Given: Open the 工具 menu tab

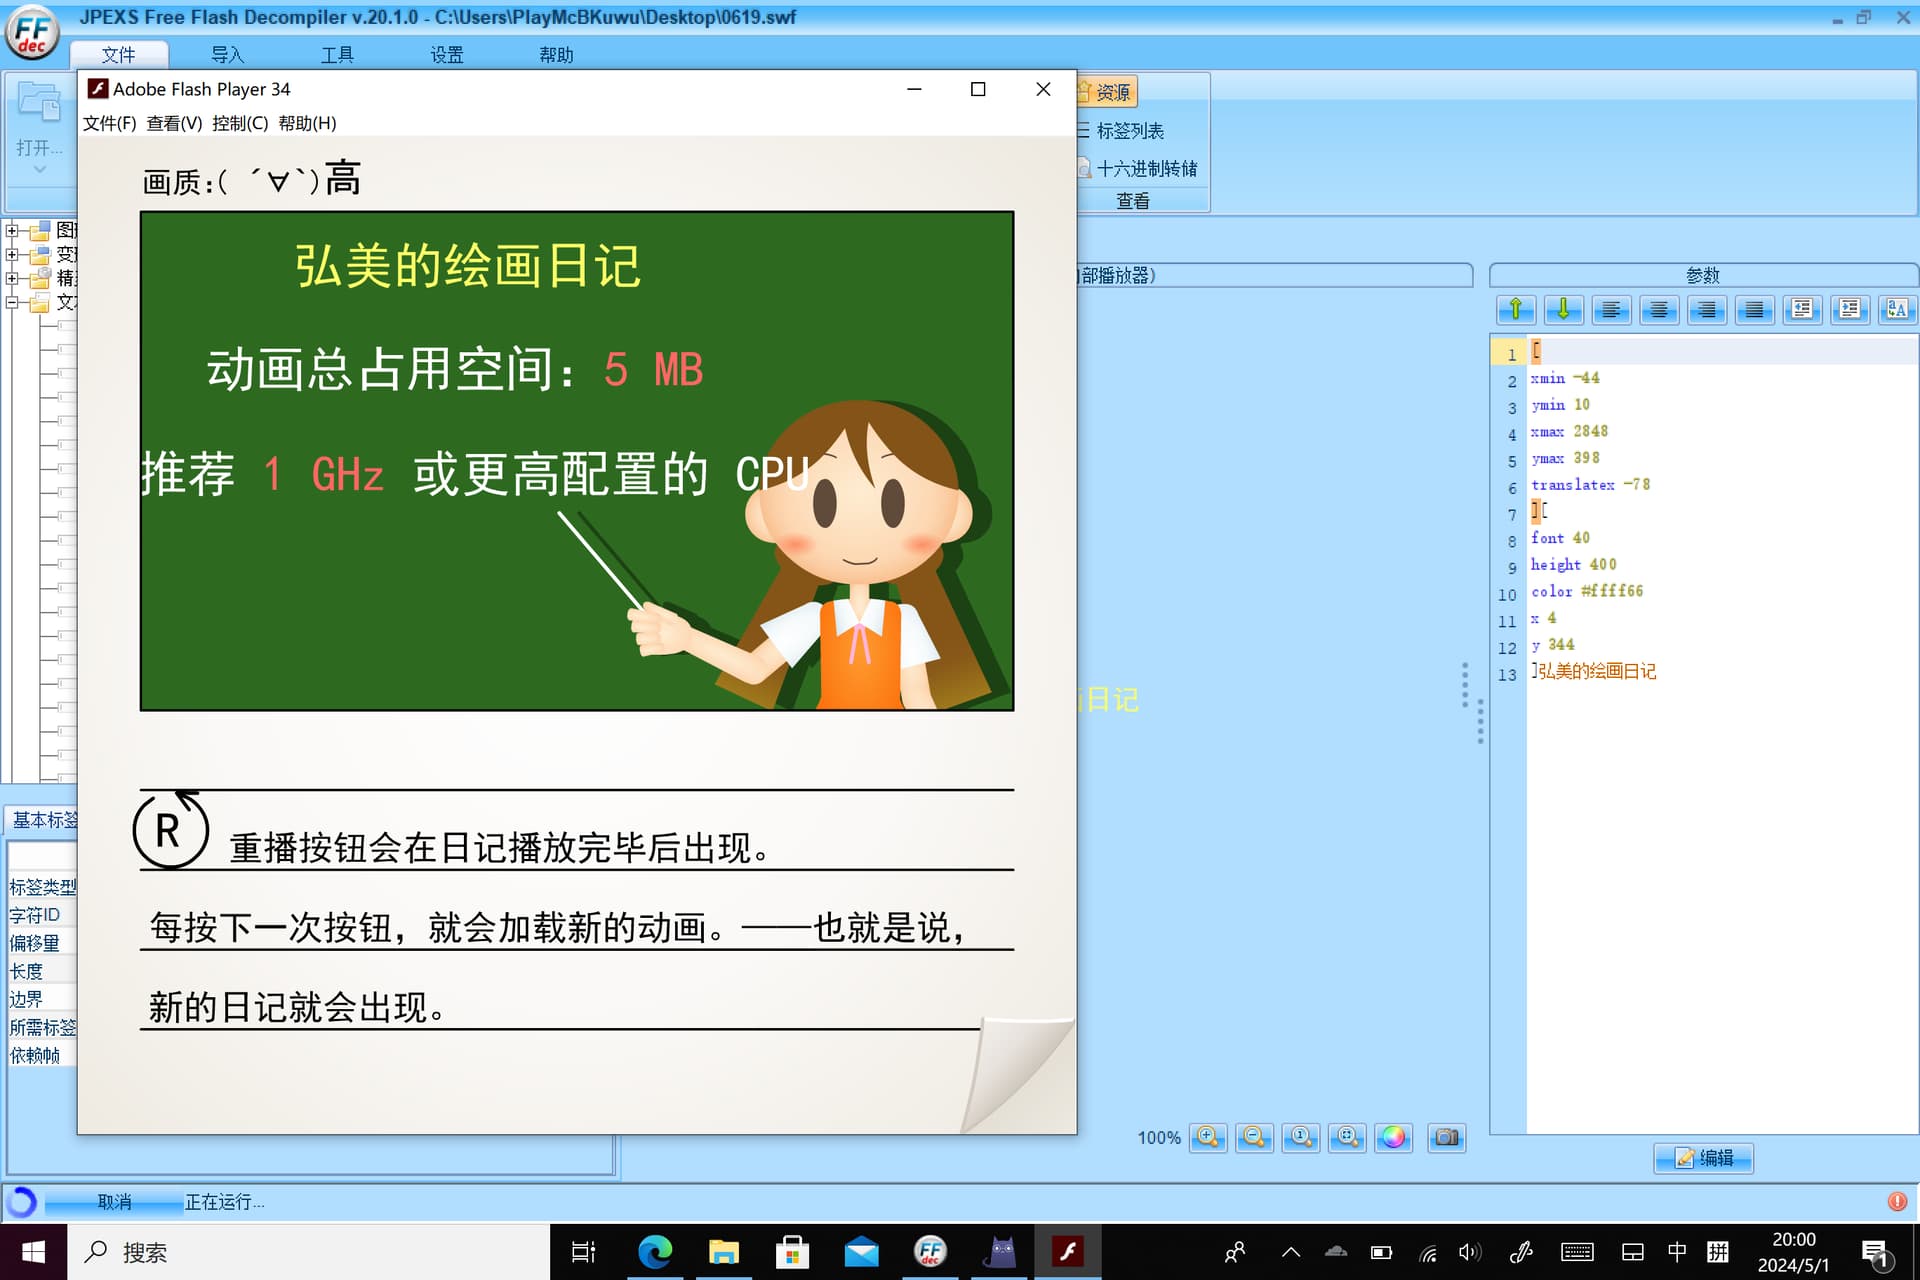Looking at the screenshot, I should (337, 55).
